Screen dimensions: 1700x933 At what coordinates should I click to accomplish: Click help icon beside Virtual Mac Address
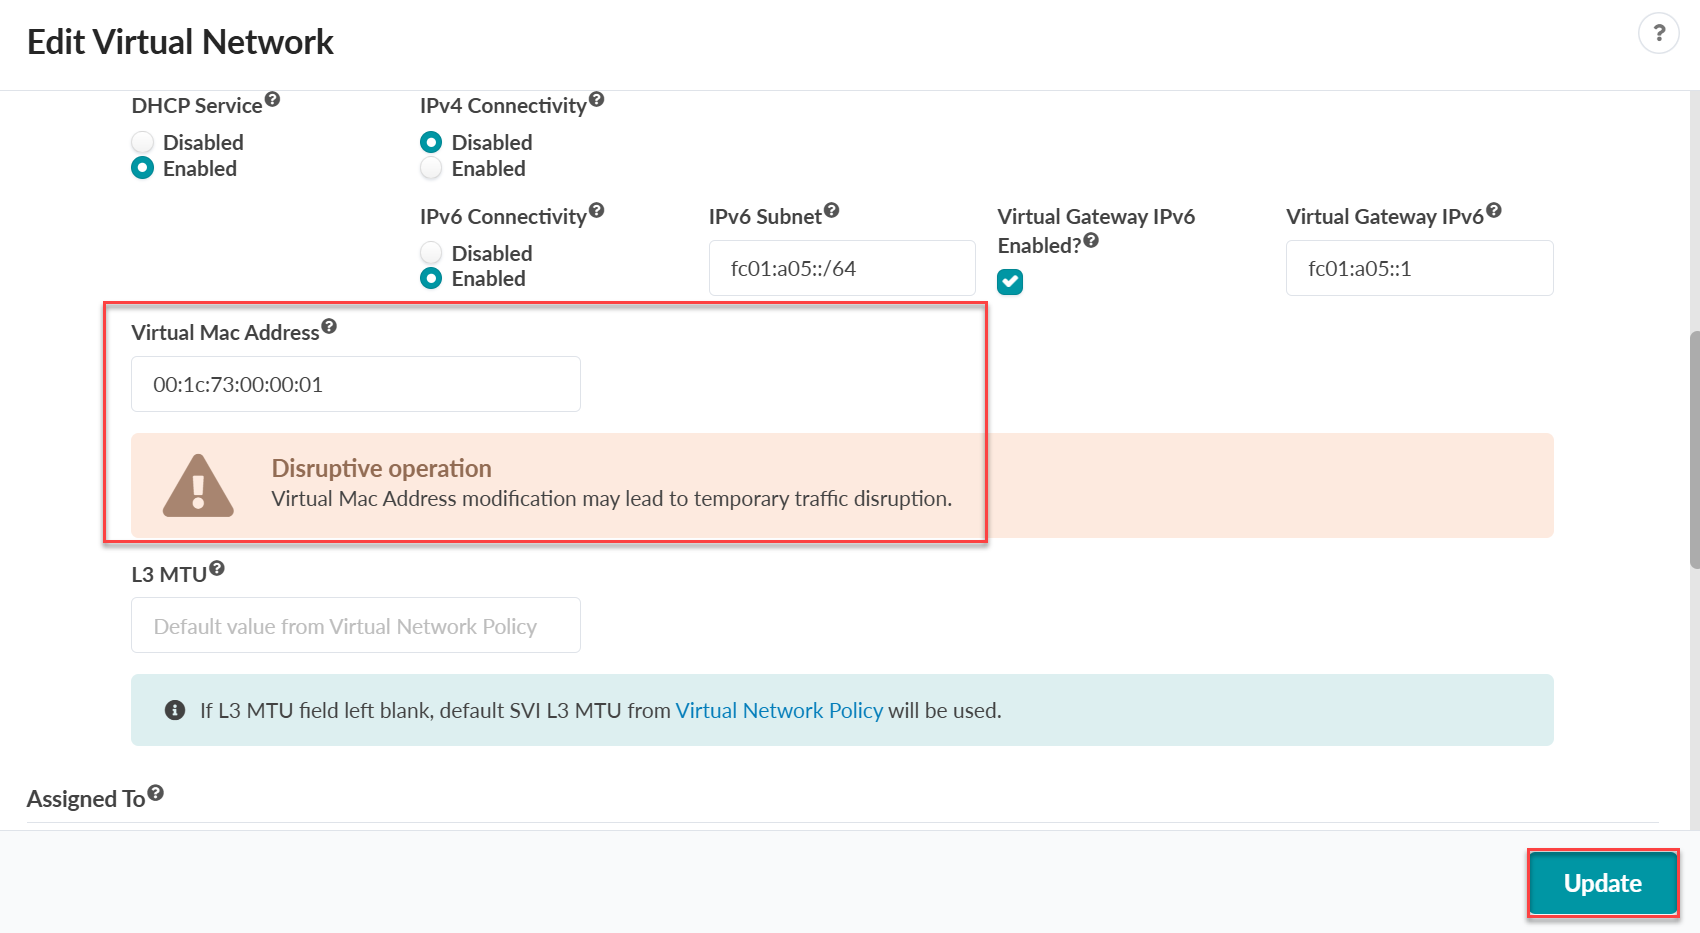tap(329, 326)
